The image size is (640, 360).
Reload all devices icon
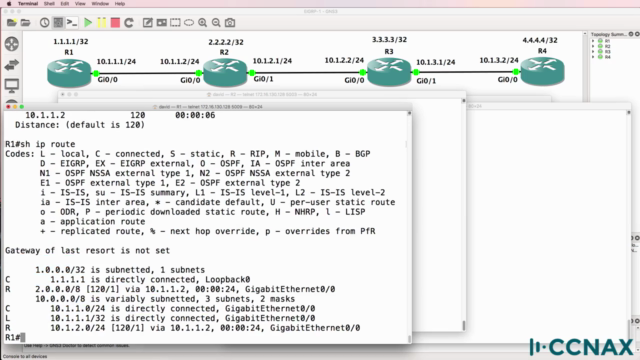tap(129, 22)
